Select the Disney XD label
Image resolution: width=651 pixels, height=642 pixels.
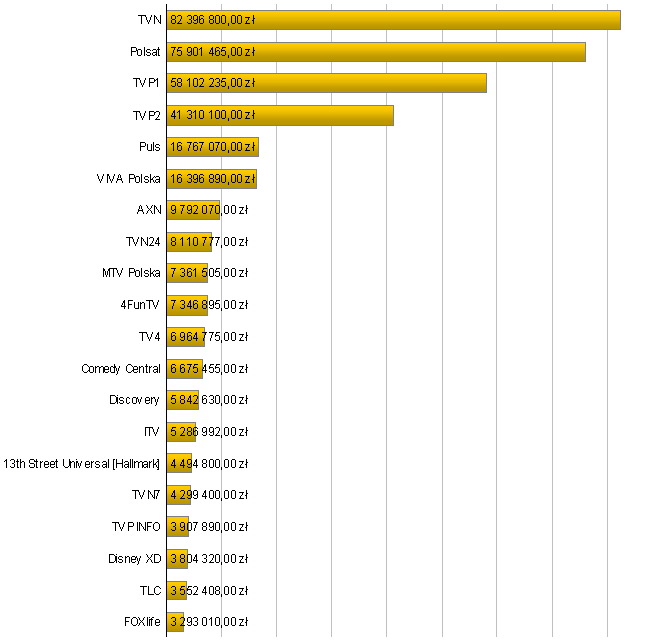[134, 558]
